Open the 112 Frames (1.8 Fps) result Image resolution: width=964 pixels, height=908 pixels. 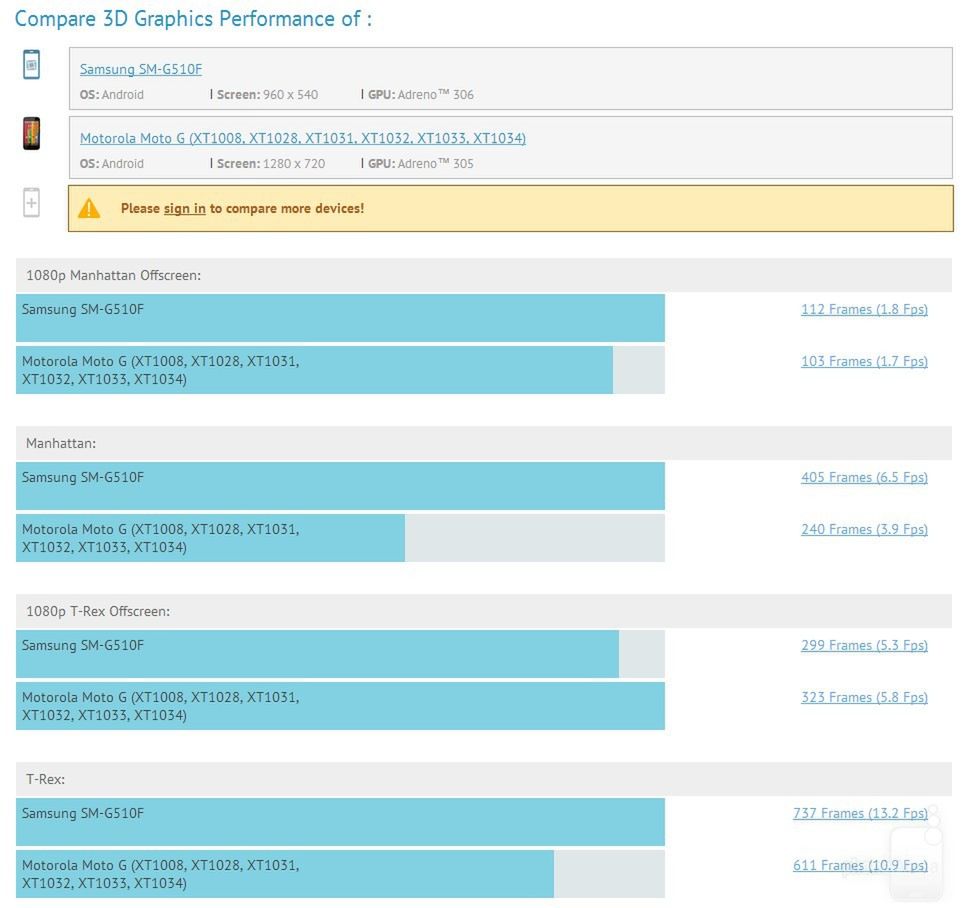(864, 309)
